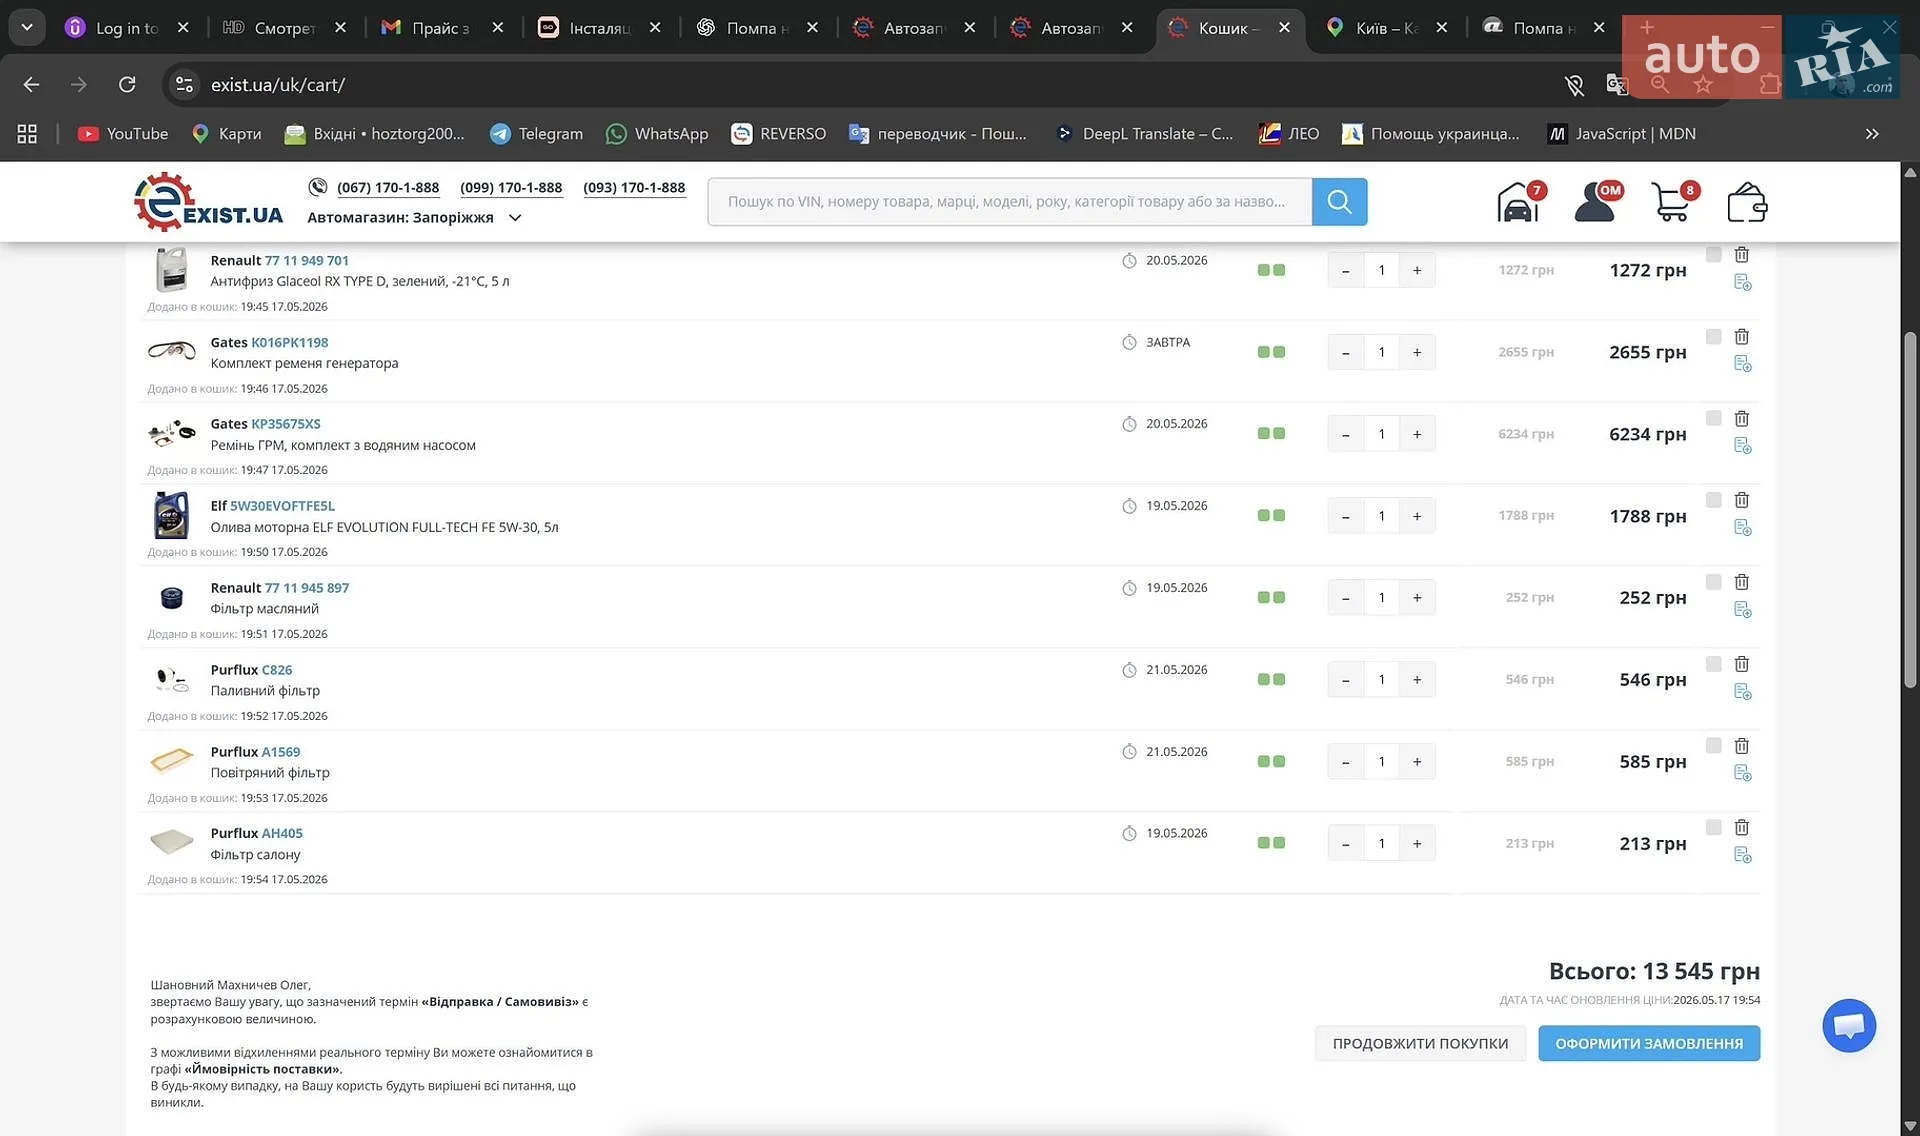
Task: Decrease quantity of Elf motor oil
Action: click(1346, 516)
